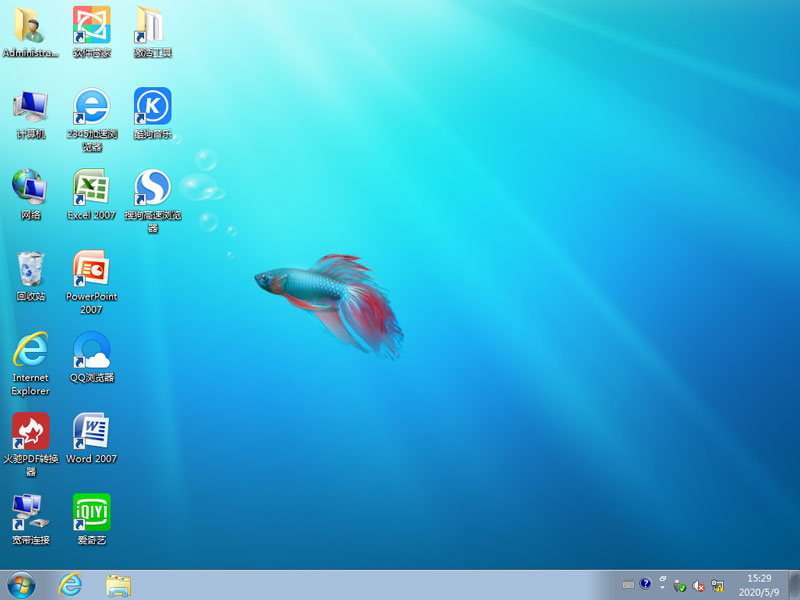This screenshot has width=800, height=600.
Task: Open the safely remove hardware tray icon
Action: [679, 587]
